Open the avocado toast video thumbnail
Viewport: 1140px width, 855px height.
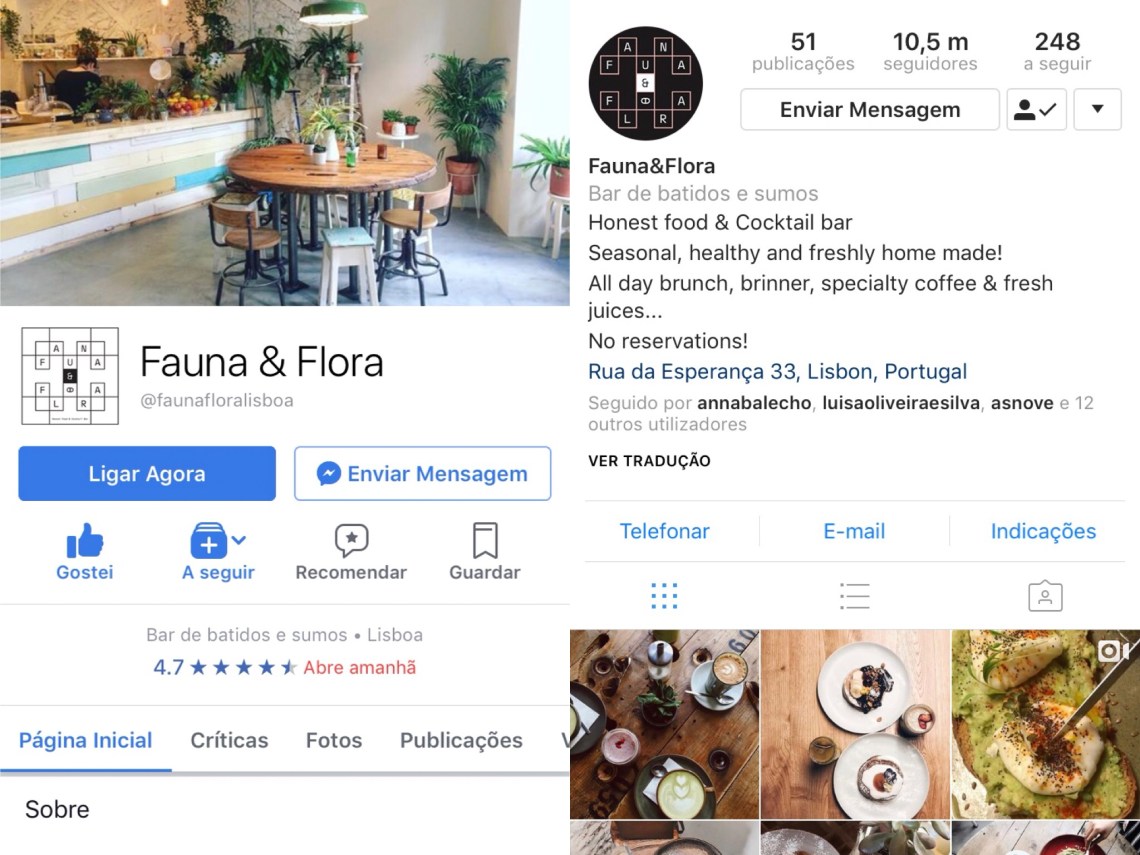1045,724
